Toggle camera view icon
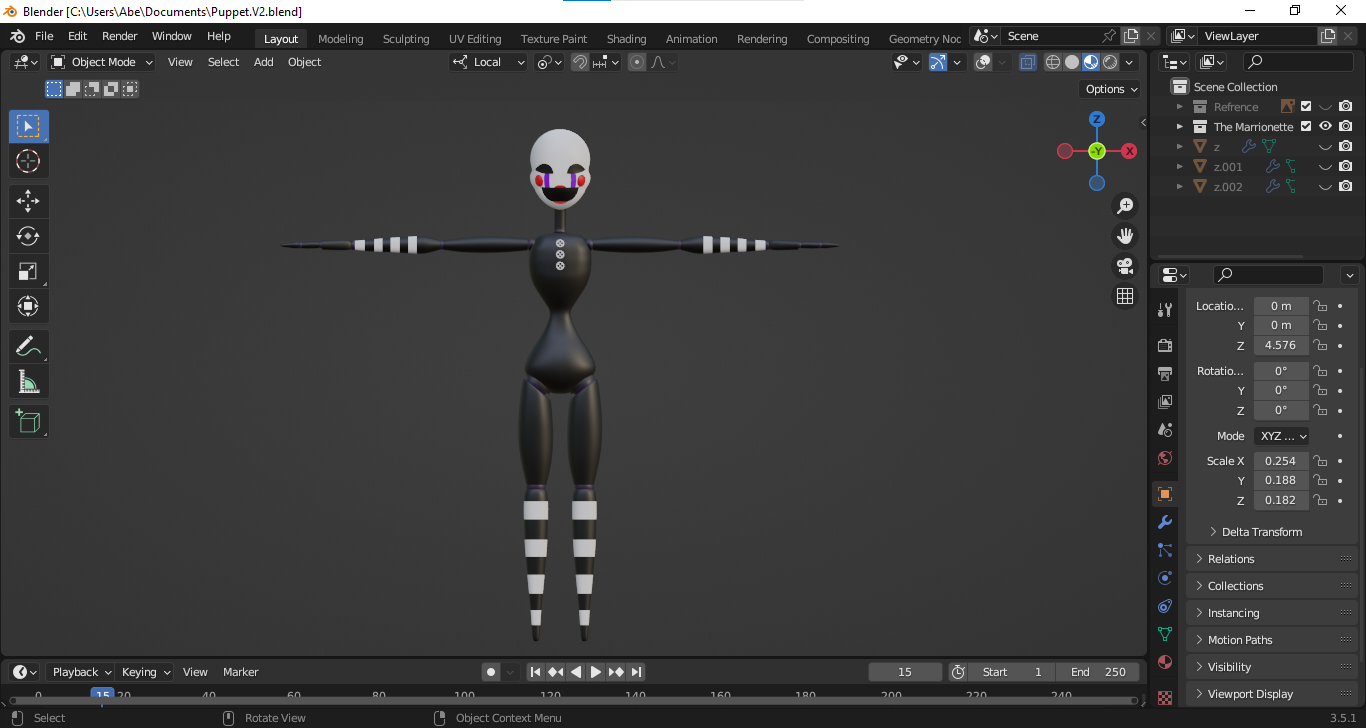 tap(1125, 266)
